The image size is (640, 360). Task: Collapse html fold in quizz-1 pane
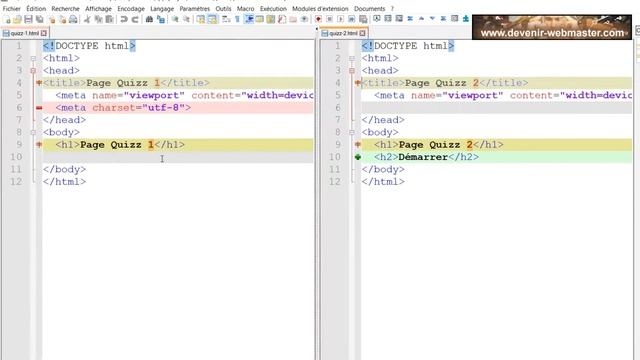33,58
